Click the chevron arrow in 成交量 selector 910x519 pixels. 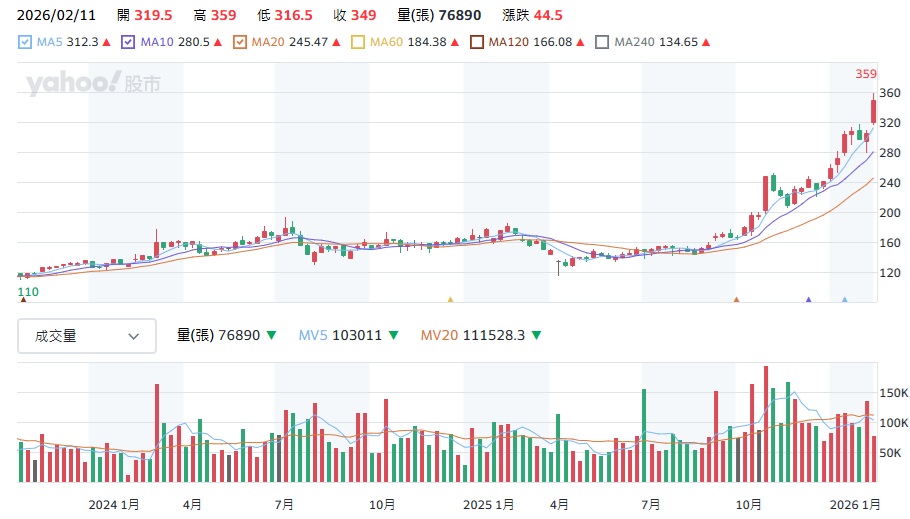(134, 336)
